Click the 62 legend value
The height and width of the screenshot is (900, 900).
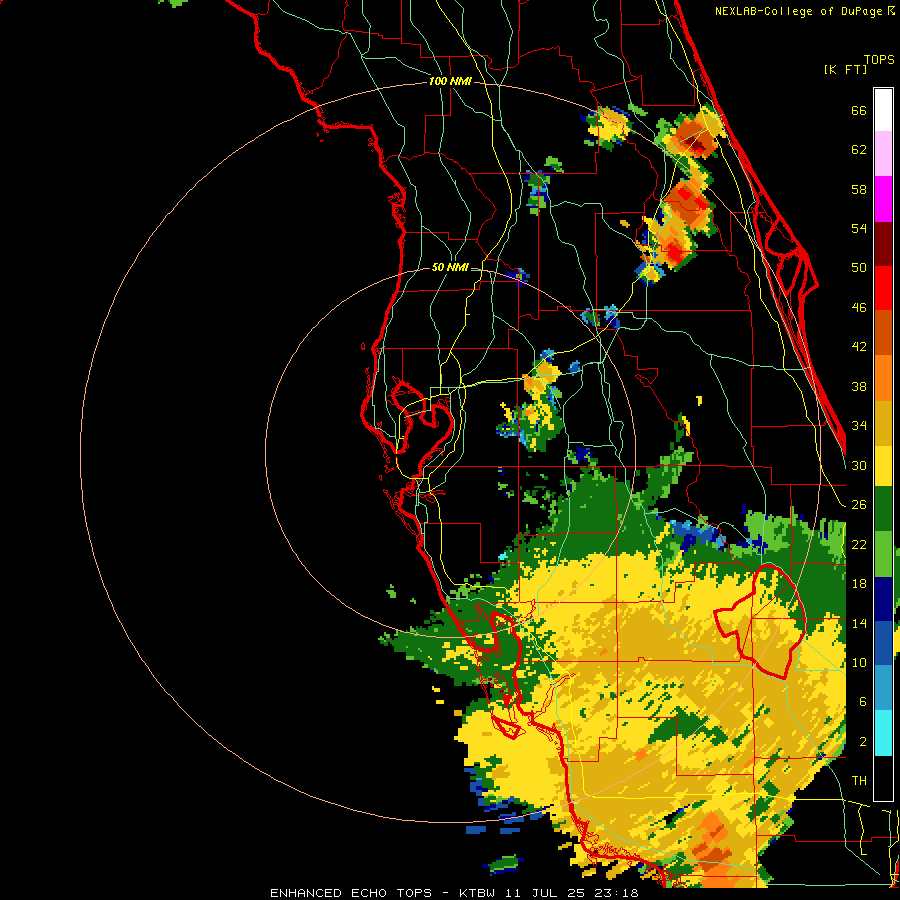coord(859,150)
